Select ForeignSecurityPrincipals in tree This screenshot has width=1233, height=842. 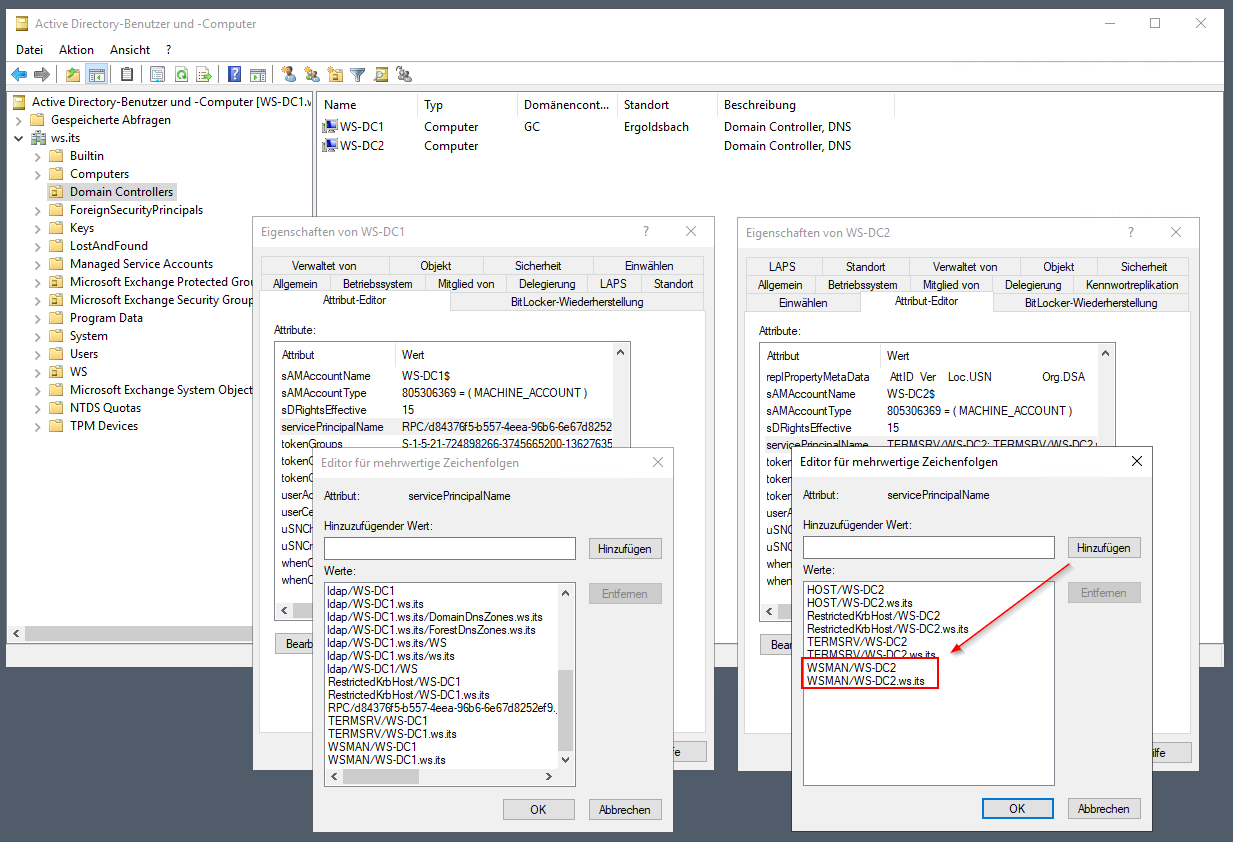136,210
